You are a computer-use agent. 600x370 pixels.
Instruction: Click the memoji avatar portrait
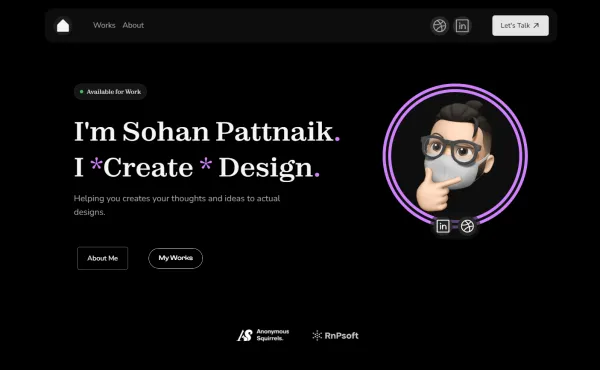click(455, 156)
